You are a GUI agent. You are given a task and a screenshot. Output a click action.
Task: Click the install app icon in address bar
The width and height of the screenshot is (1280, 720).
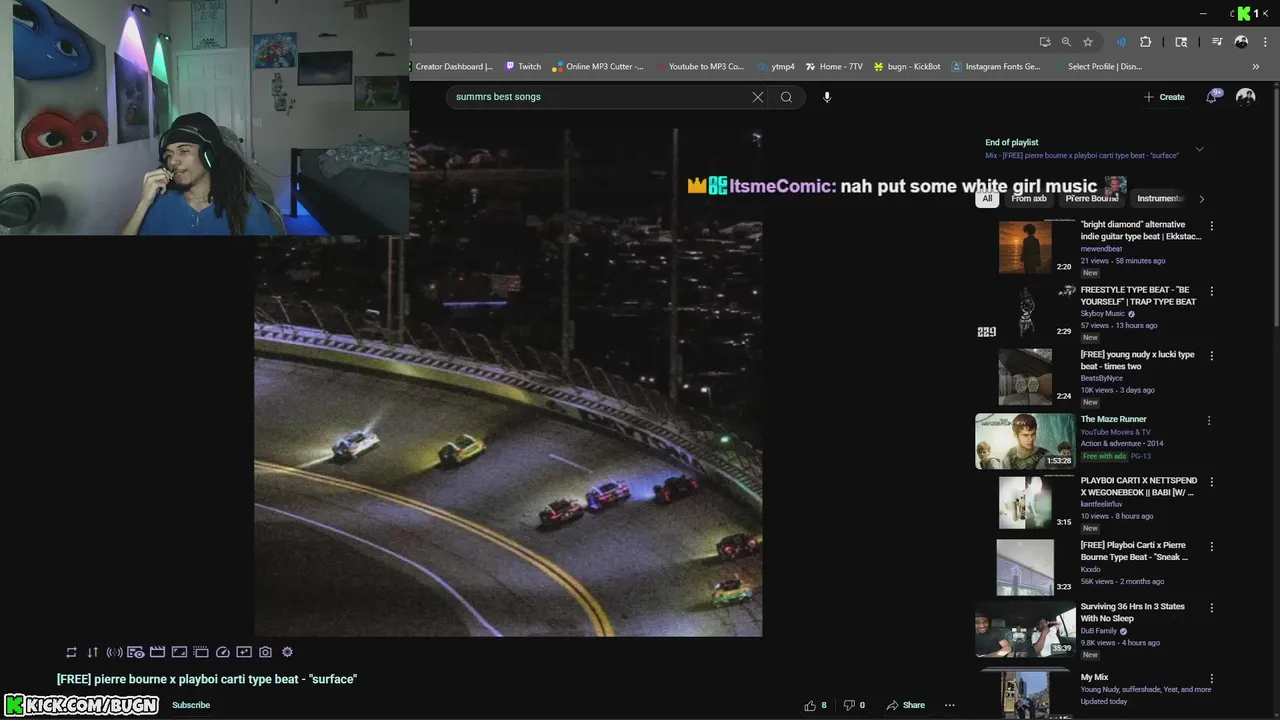point(1045,42)
